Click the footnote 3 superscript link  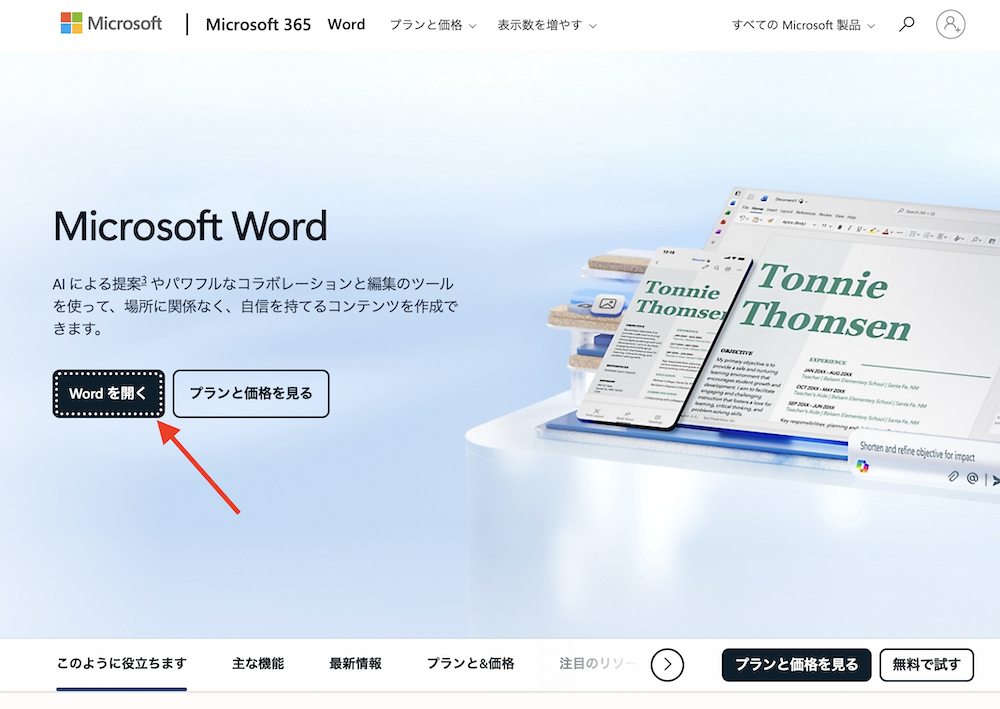coord(144,279)
